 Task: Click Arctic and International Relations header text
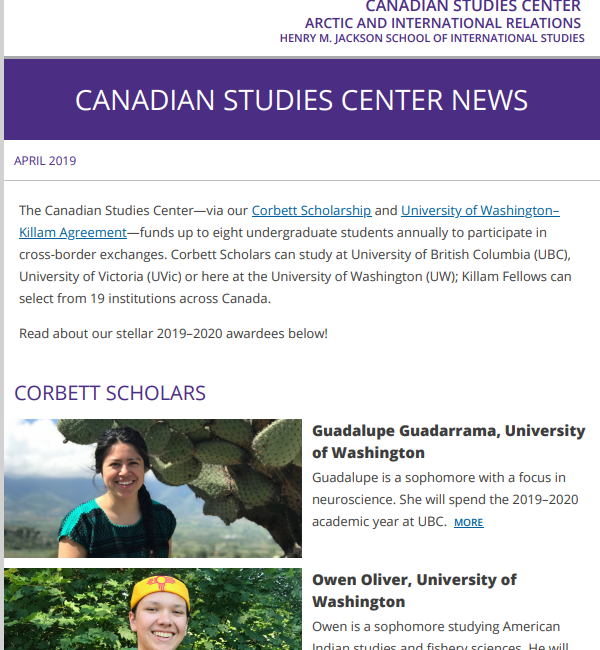[443, 23]
